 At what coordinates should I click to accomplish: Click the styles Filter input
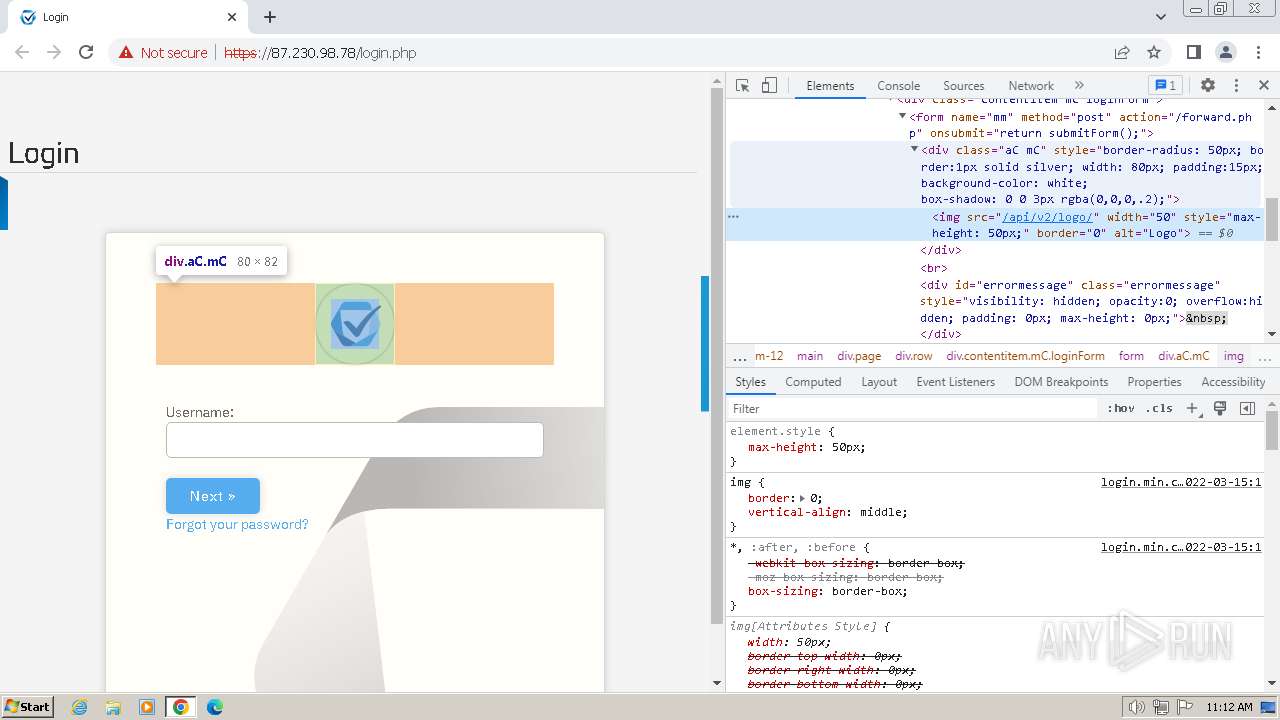point(913,409)
